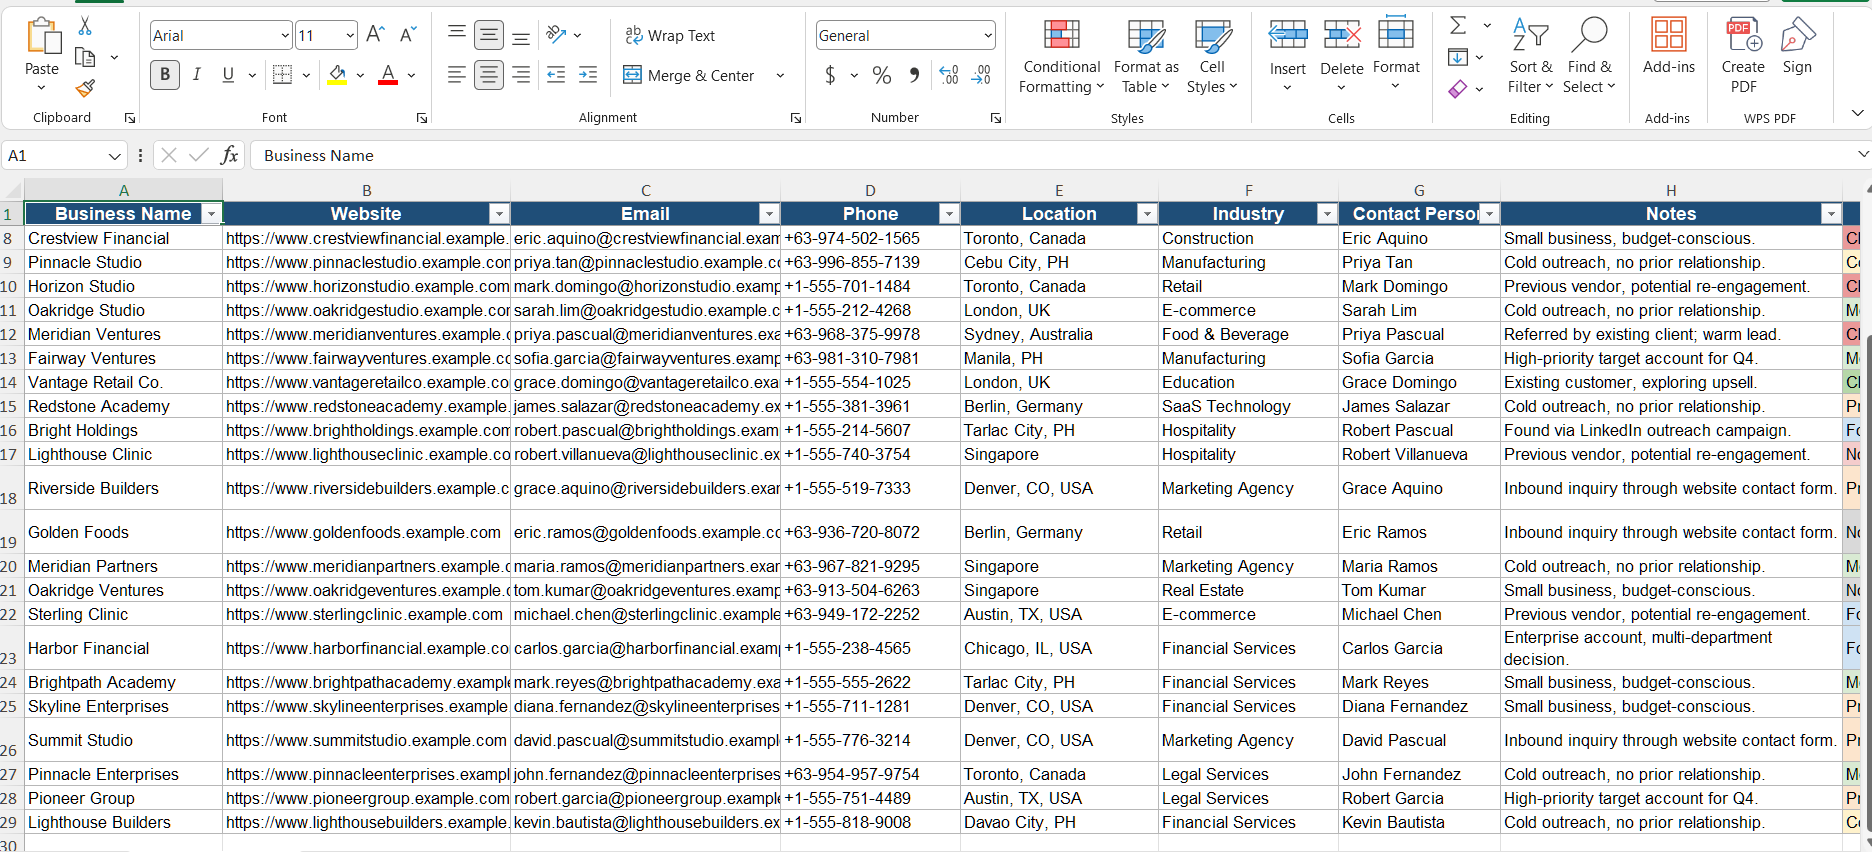Click the Cut scissors icon
This screenshot has height=852, width=1872.
pos(85,27)
